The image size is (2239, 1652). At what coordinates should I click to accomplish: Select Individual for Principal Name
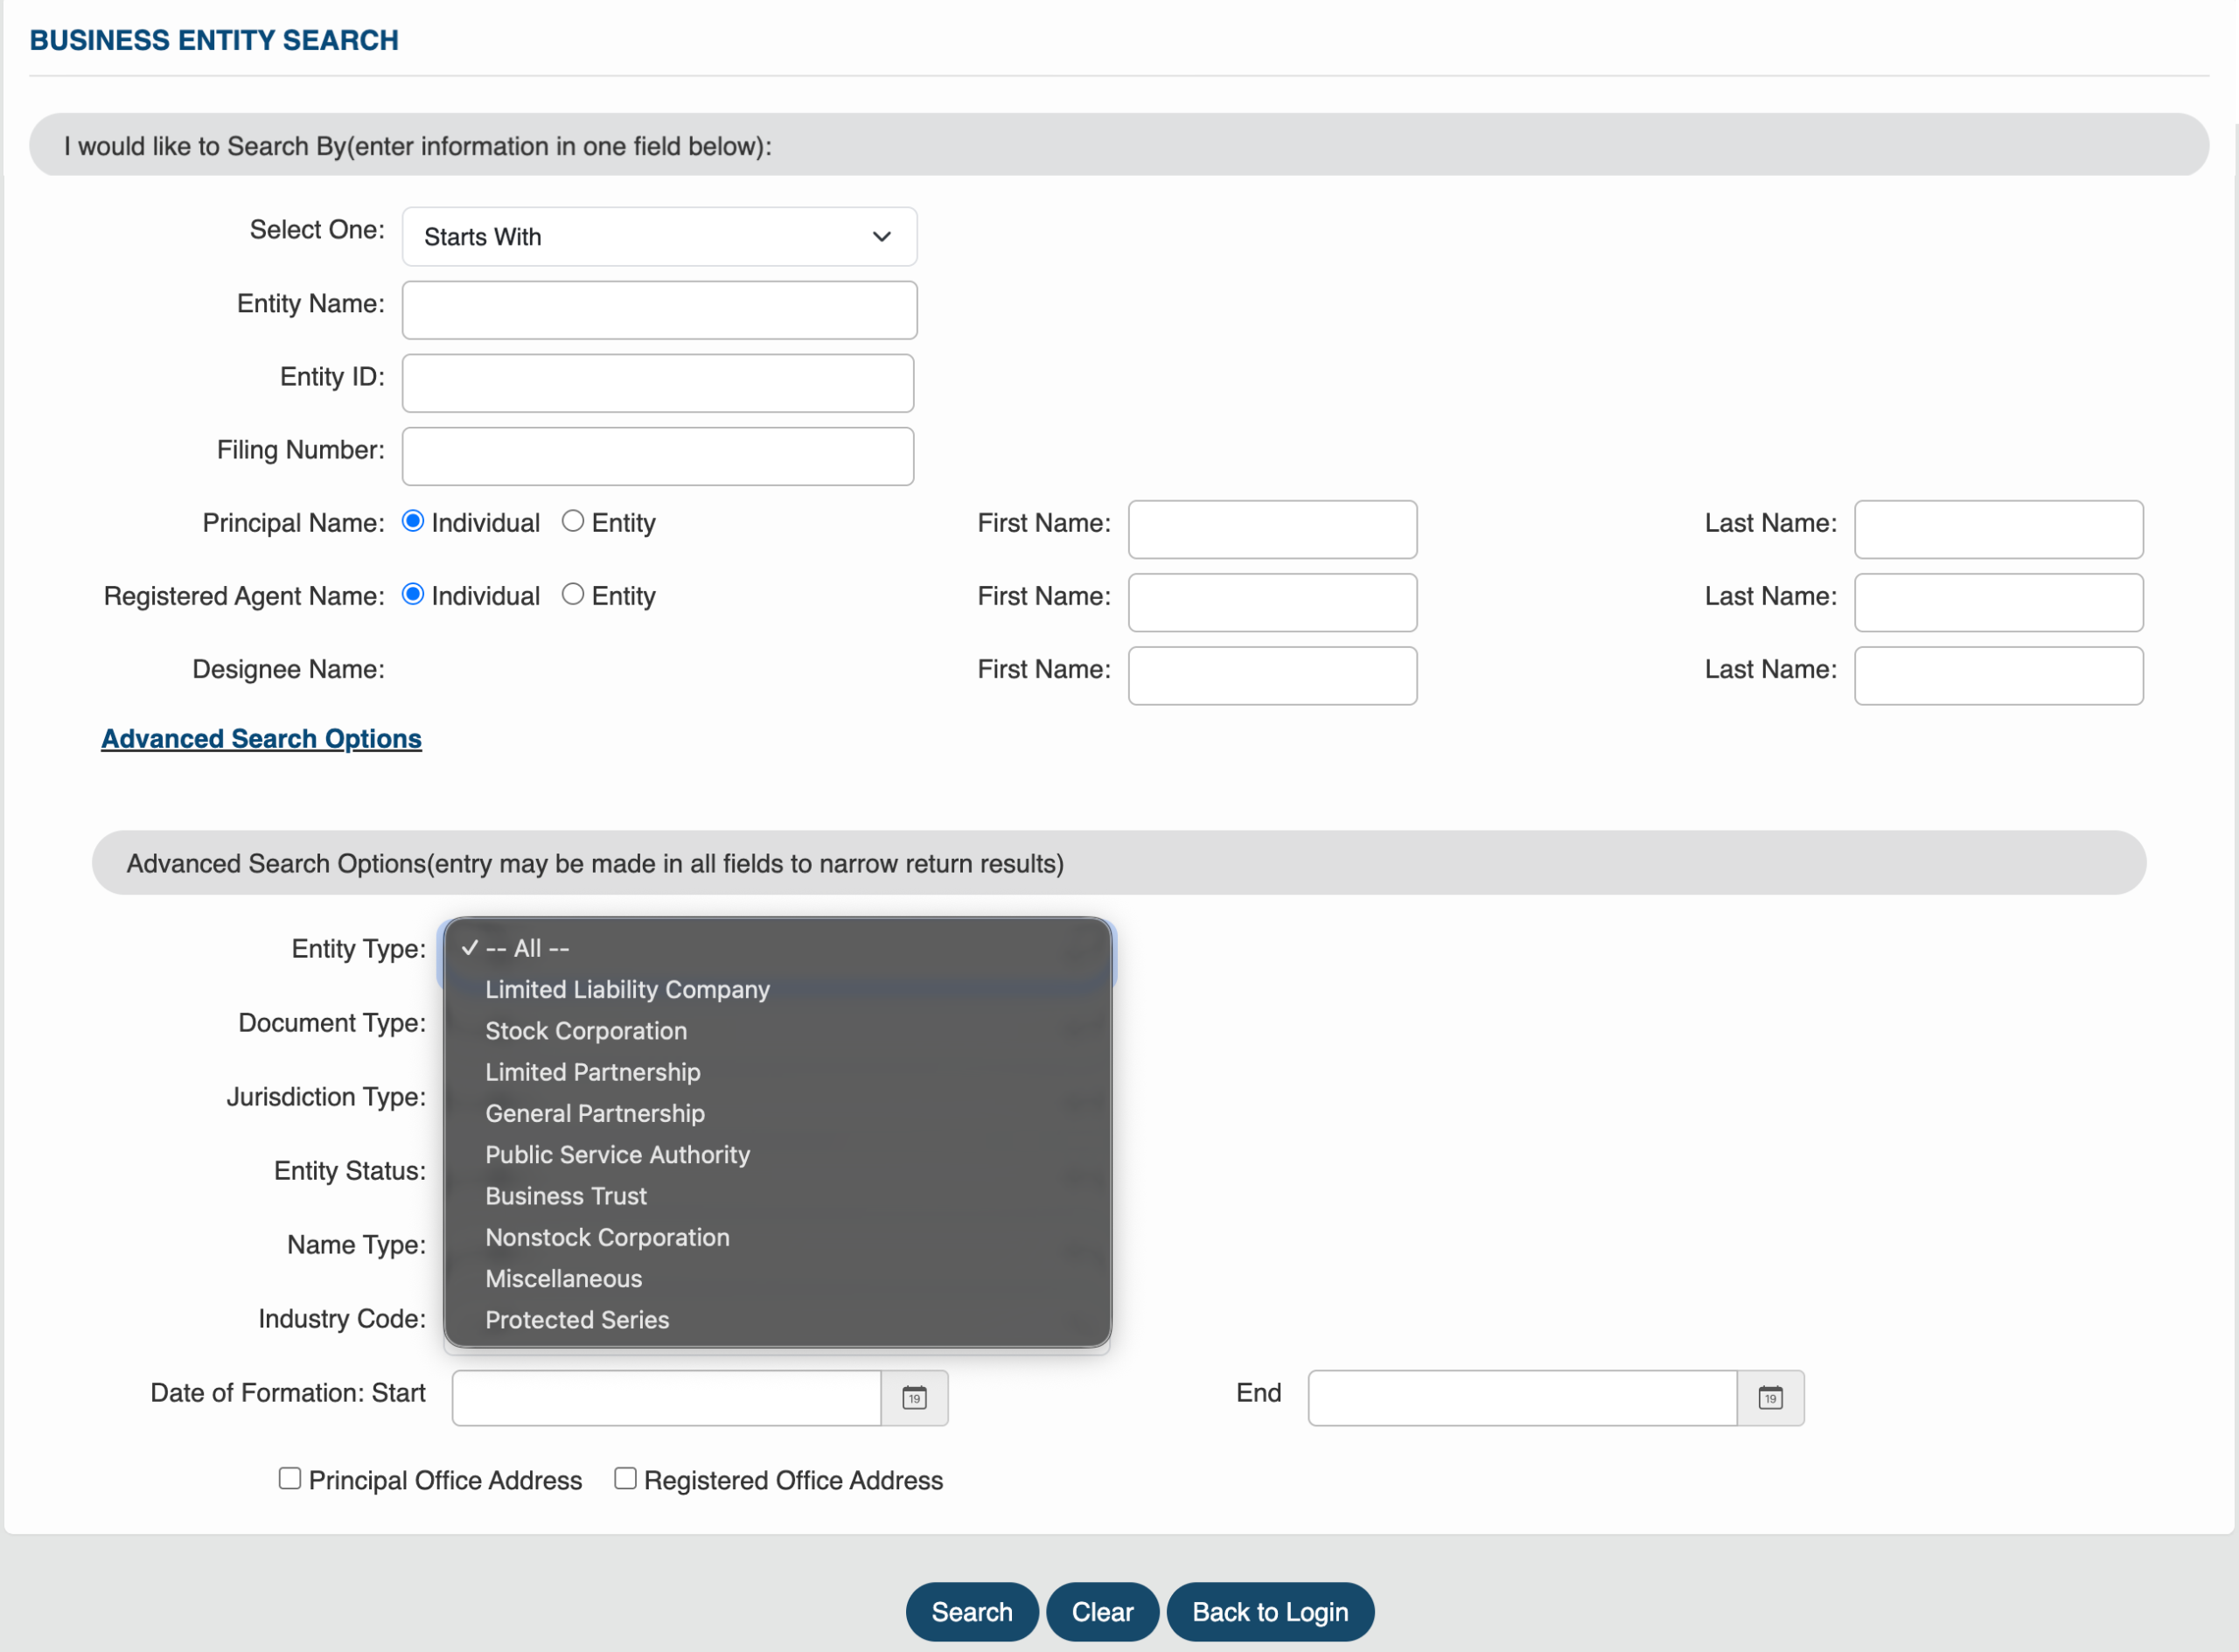[413, 522]
